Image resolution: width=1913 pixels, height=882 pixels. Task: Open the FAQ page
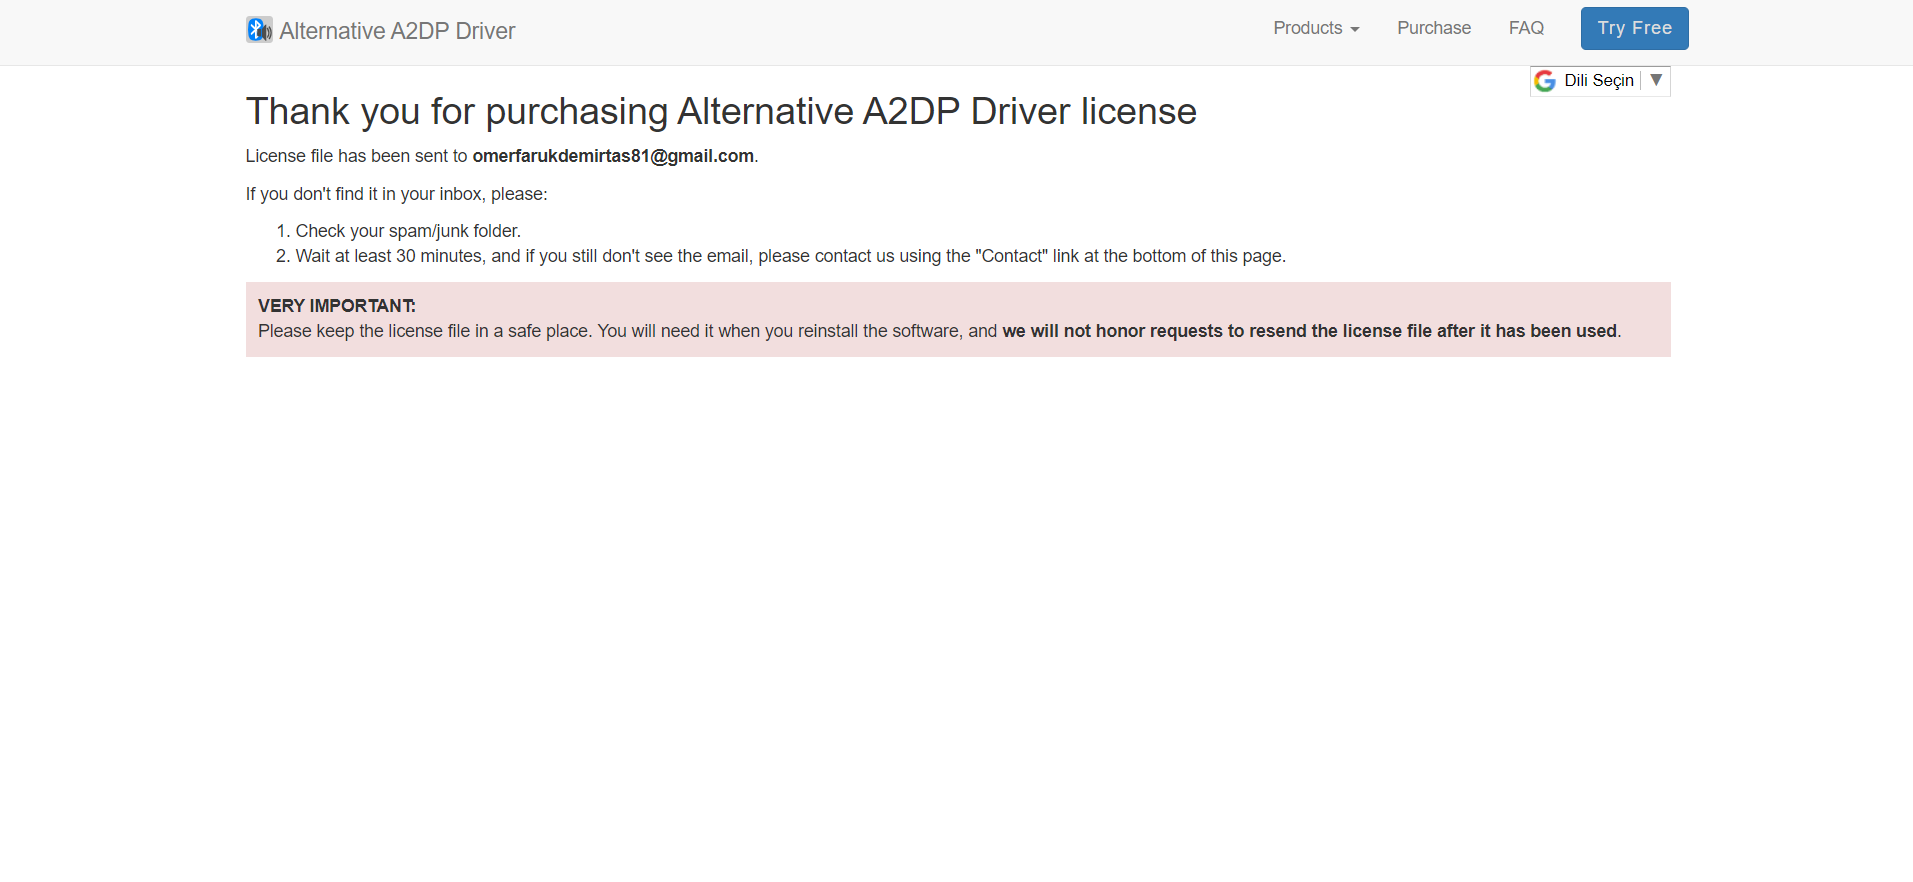pyautogui.click(x=1526, y=28)
